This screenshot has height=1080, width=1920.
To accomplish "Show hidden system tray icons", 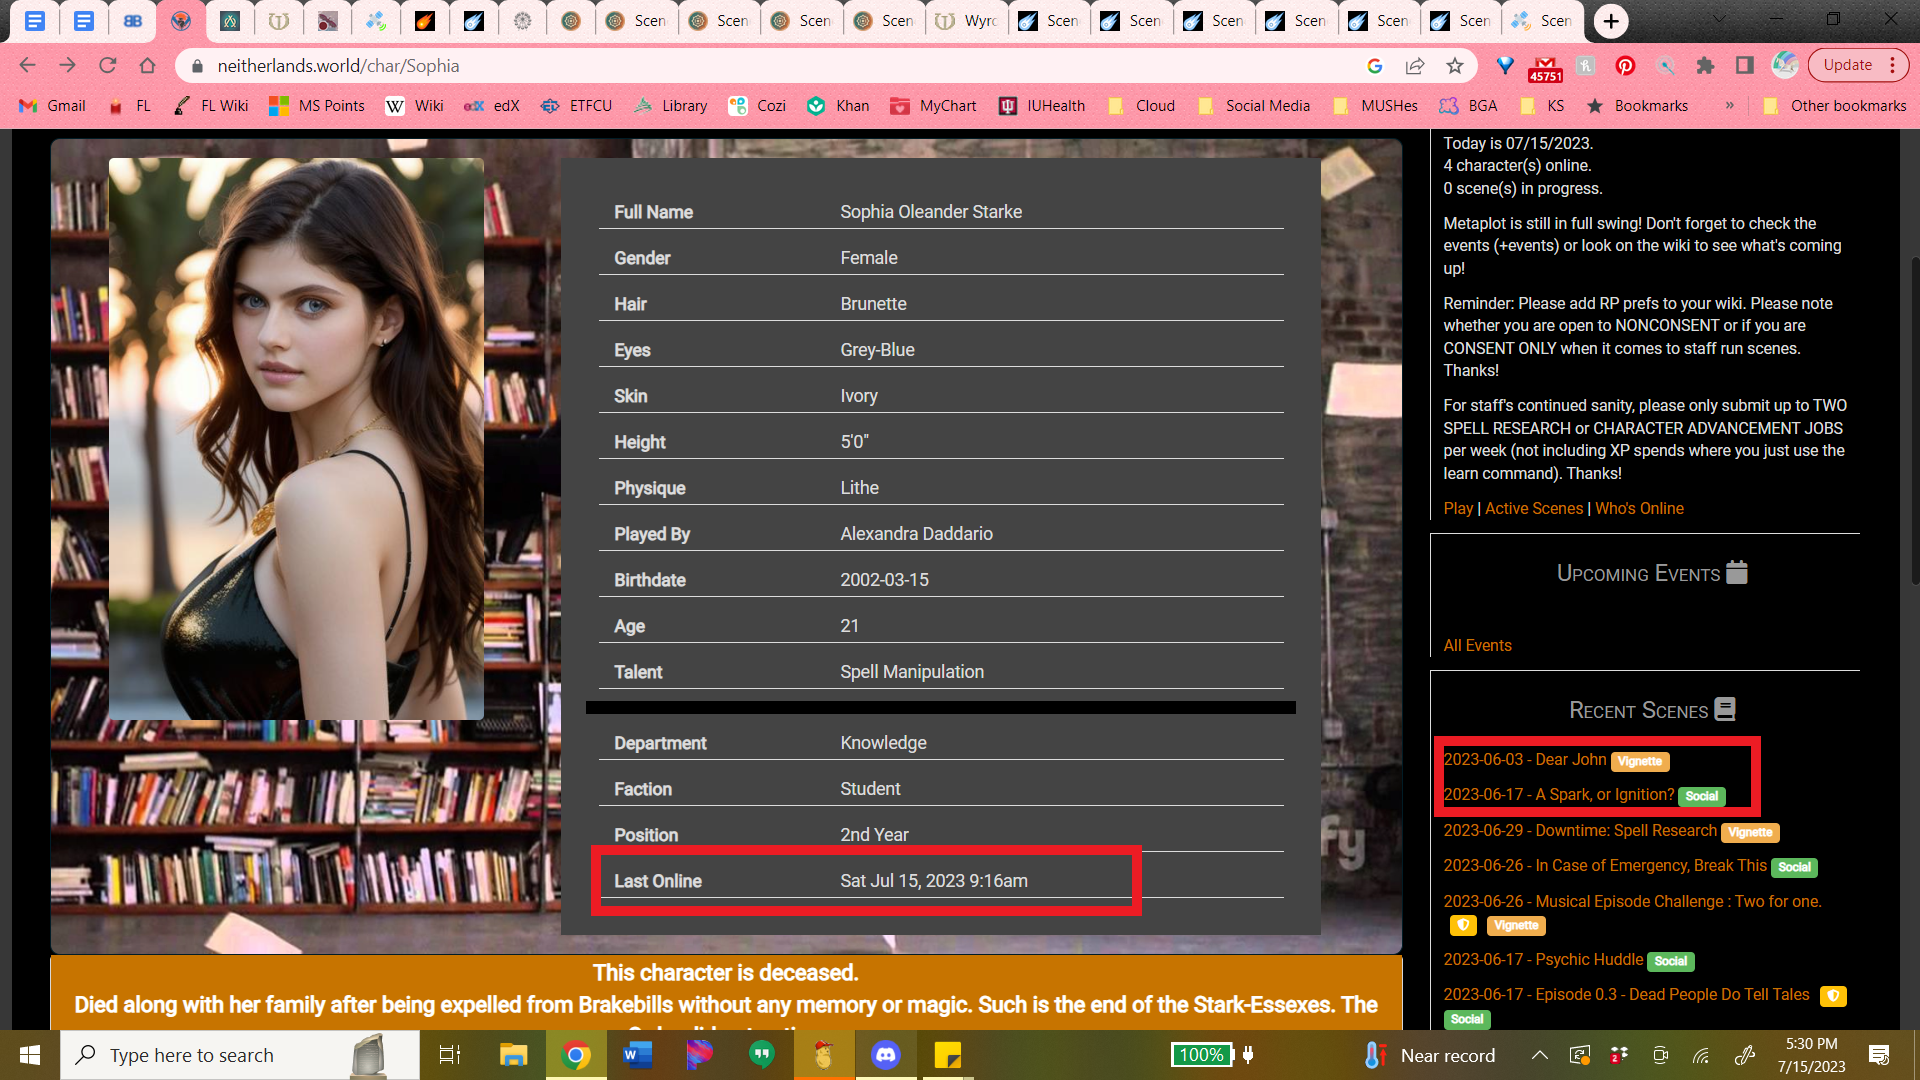I will [x=1539, y=1055].
